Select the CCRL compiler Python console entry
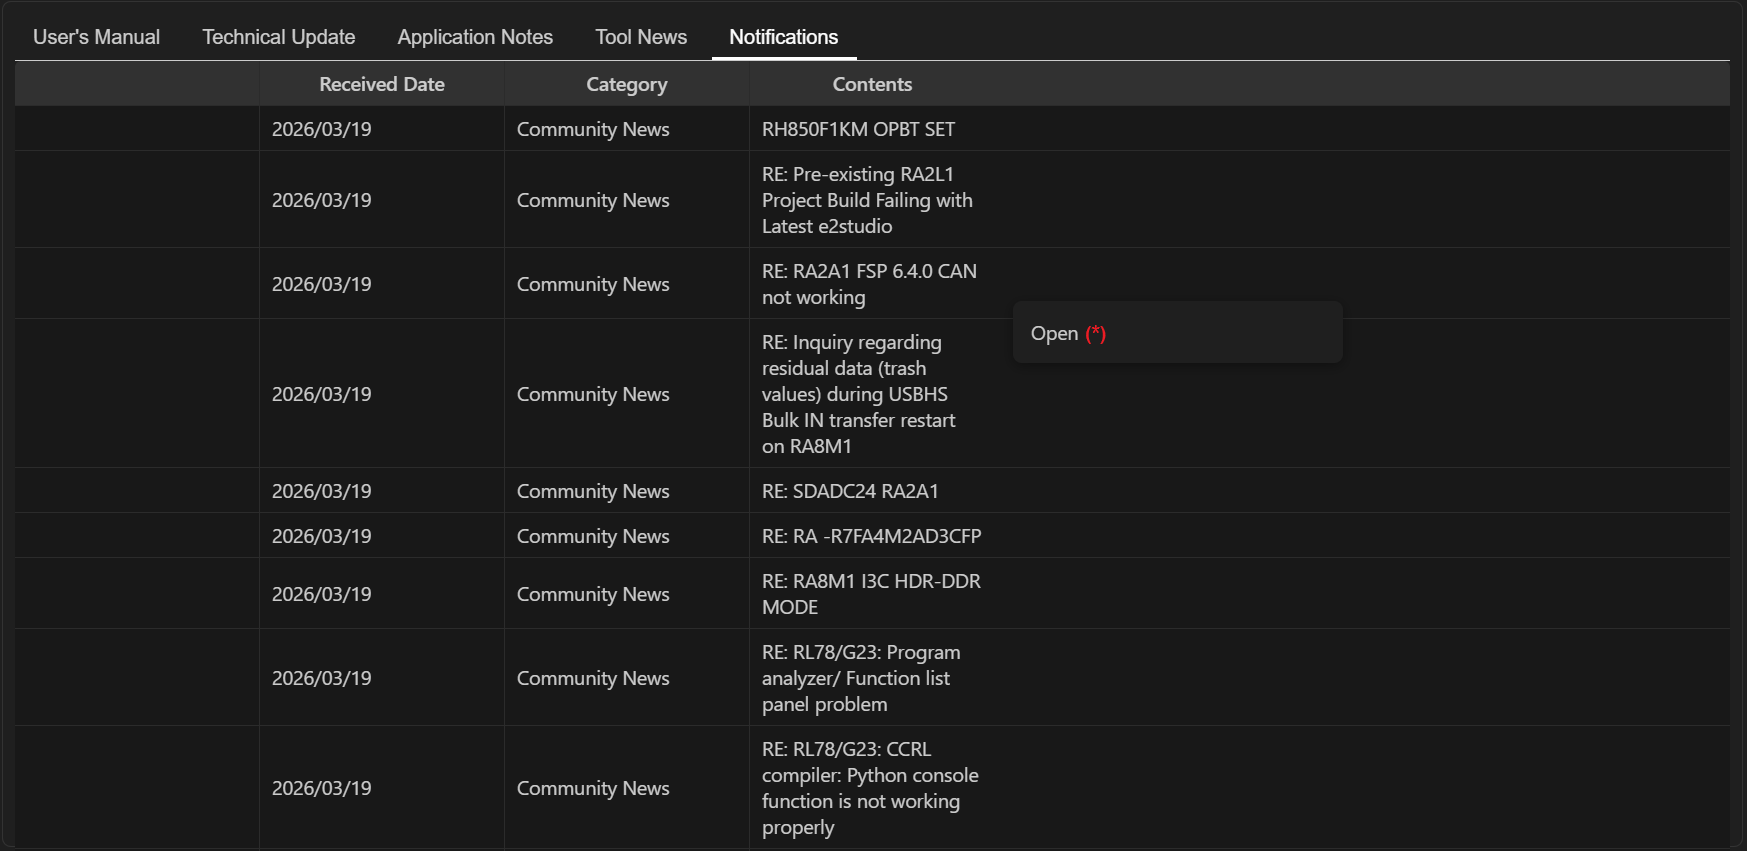The image size is (1747, 851). click(870, 788)
